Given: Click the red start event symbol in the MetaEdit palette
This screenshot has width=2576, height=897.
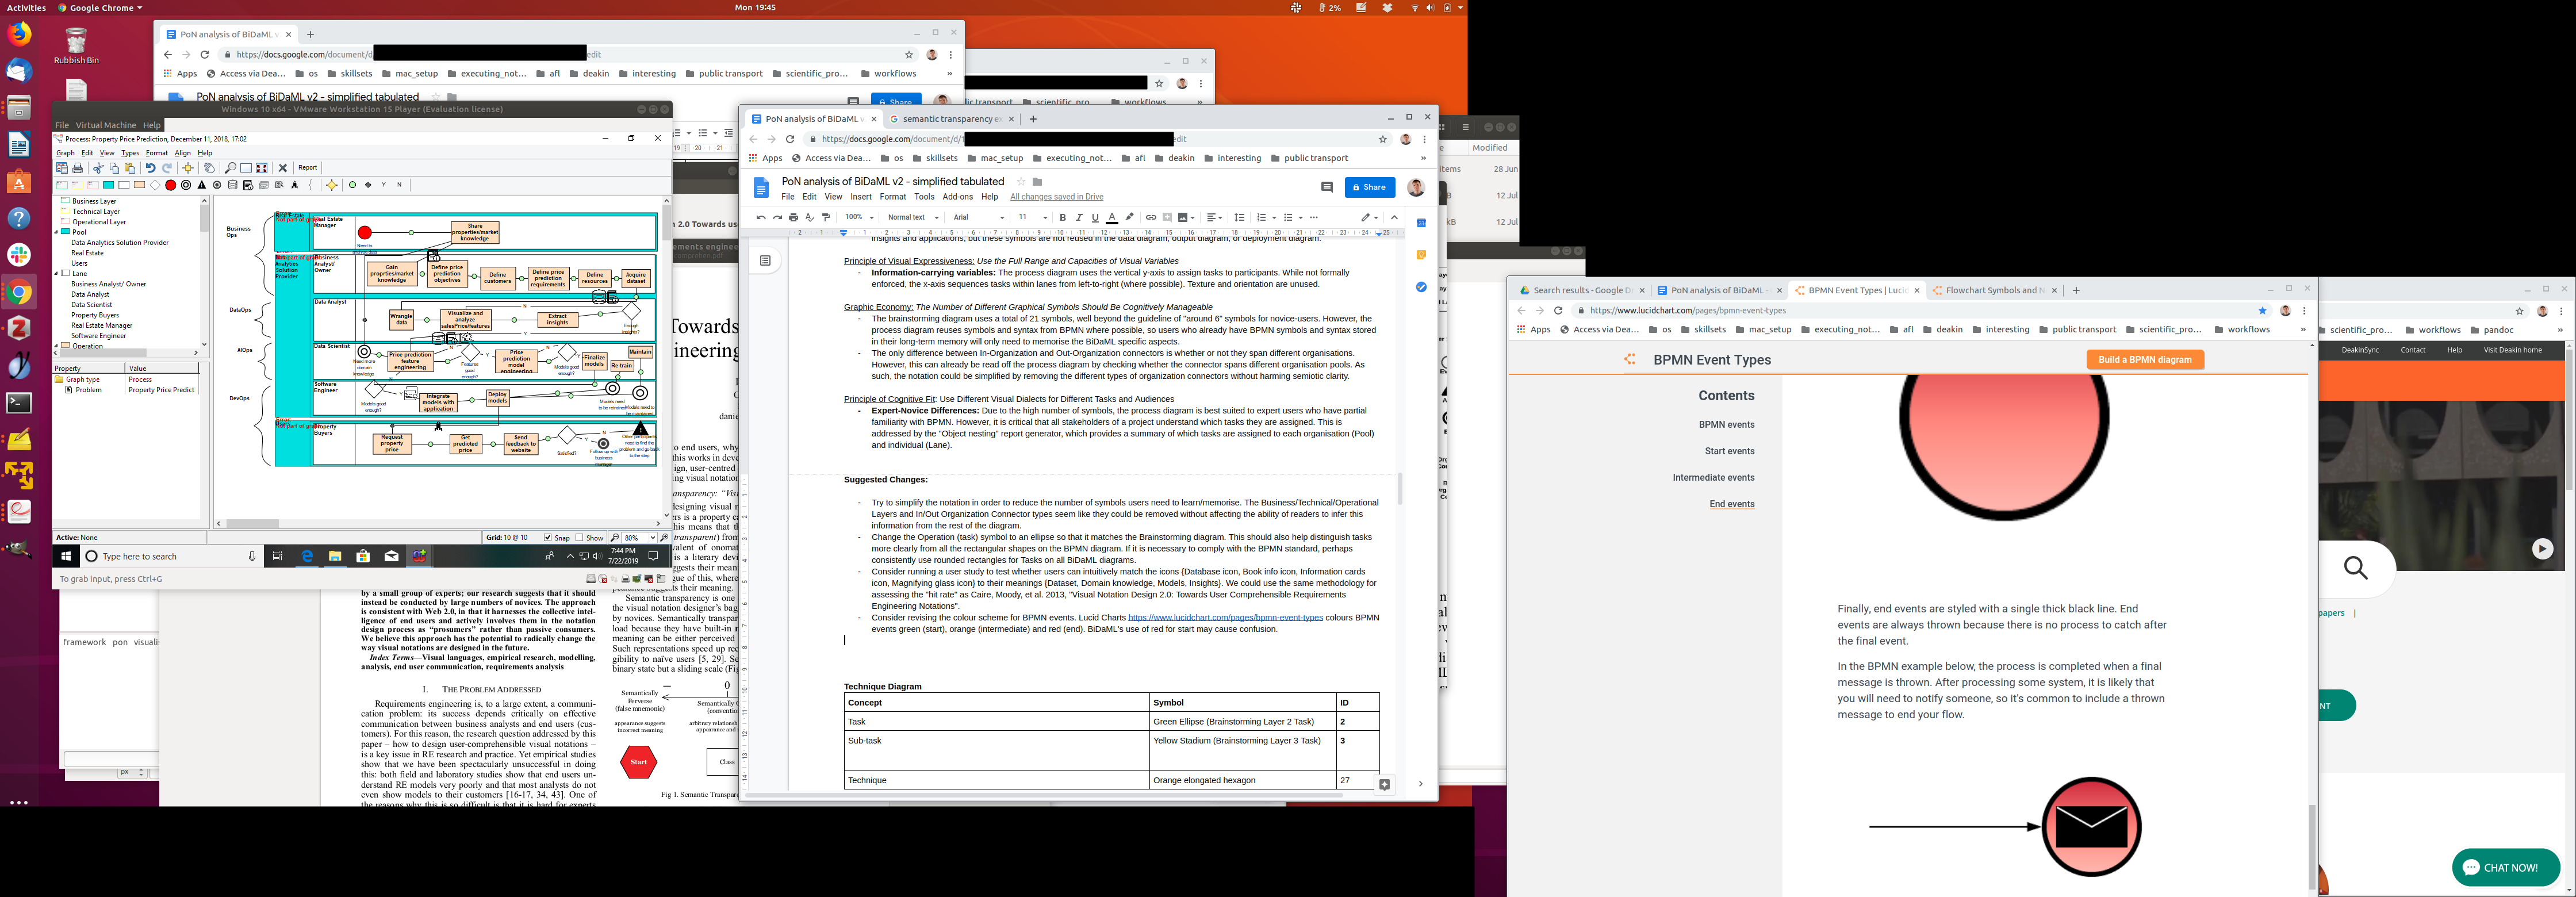Looking at the screenshot, I should [x=171, y=185].
